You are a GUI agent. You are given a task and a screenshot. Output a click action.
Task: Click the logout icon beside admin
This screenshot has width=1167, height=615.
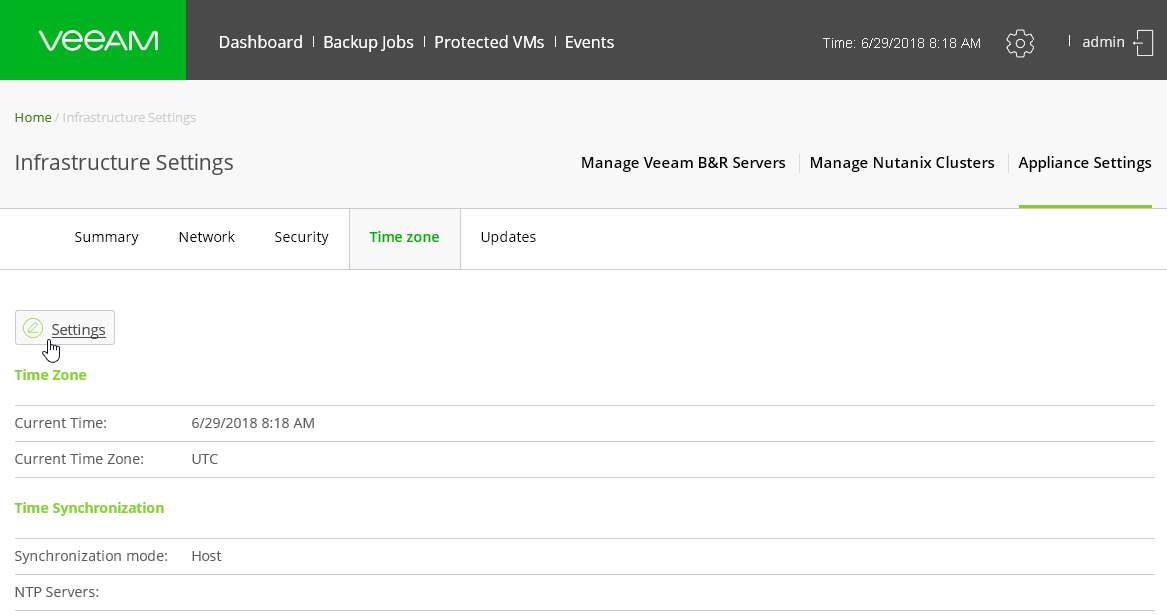[x=1143, y=43]
